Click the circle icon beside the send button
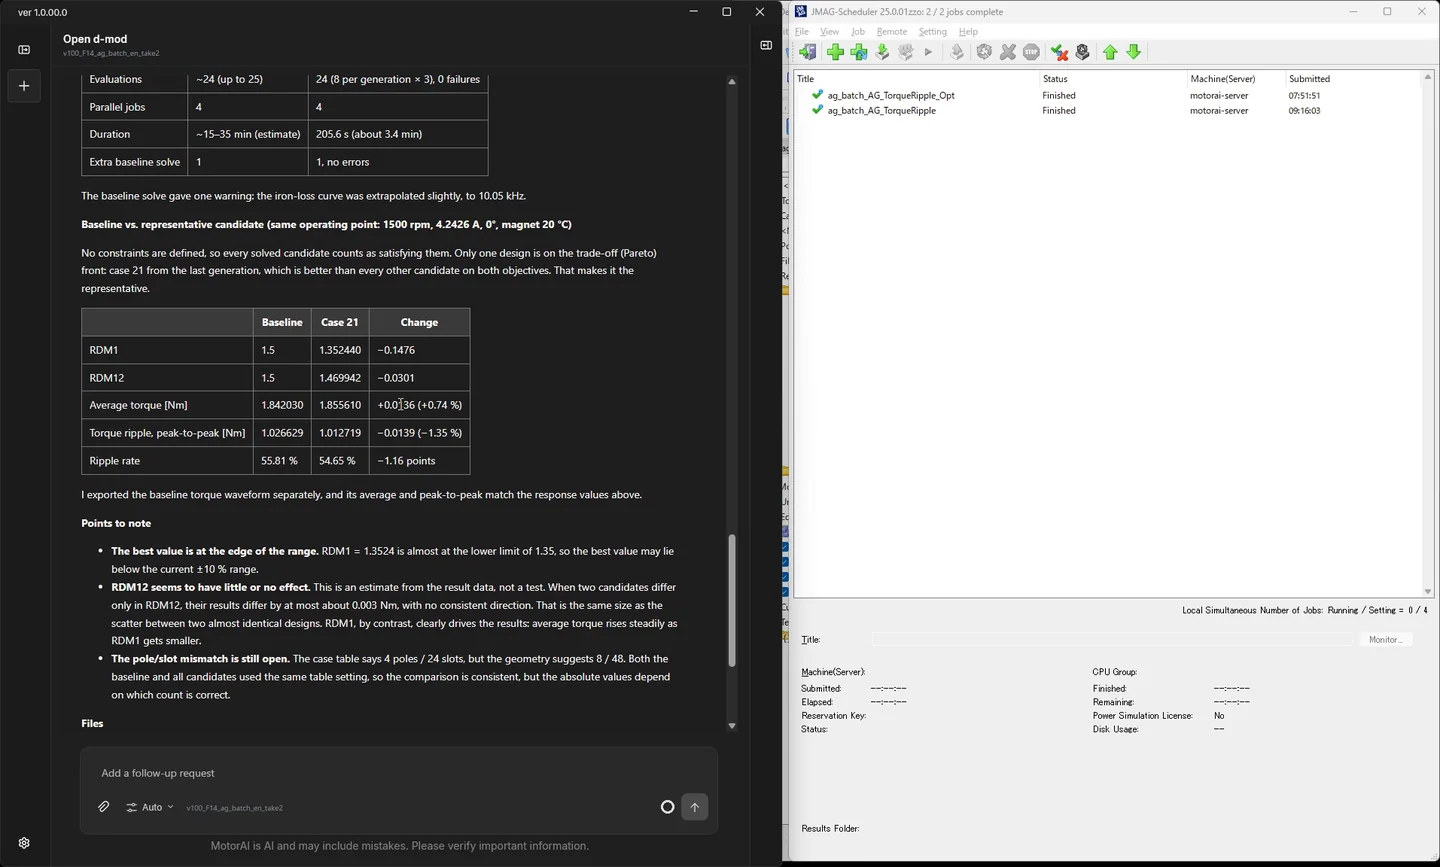Screen dimensions: 1440x867 point(668,807)
